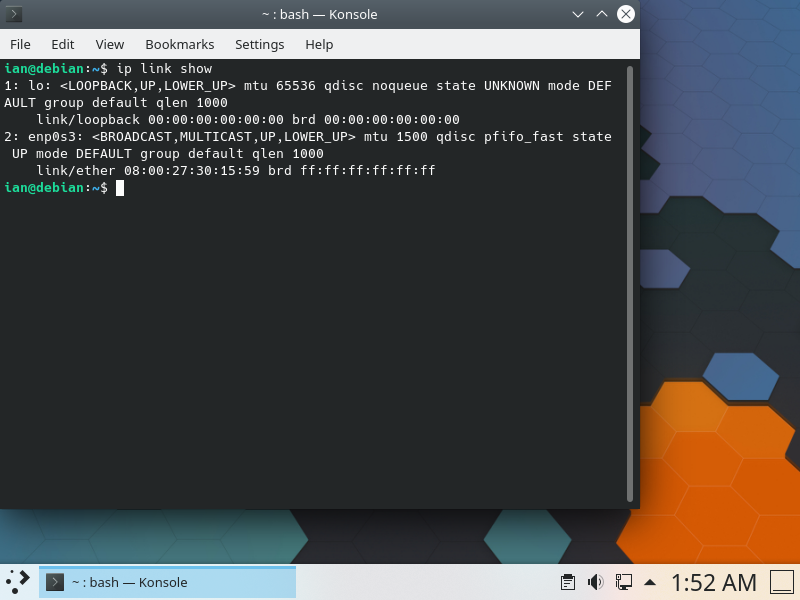Click the Konsole window menu icon in title bar
800x600 pixels.
pyautogui.click(x=14, y=14)
